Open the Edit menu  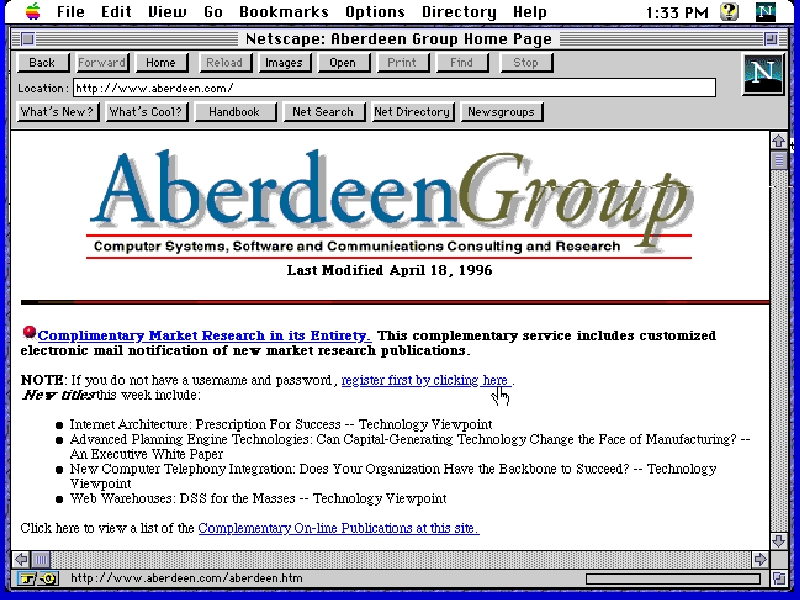click(x=116, y=11)
